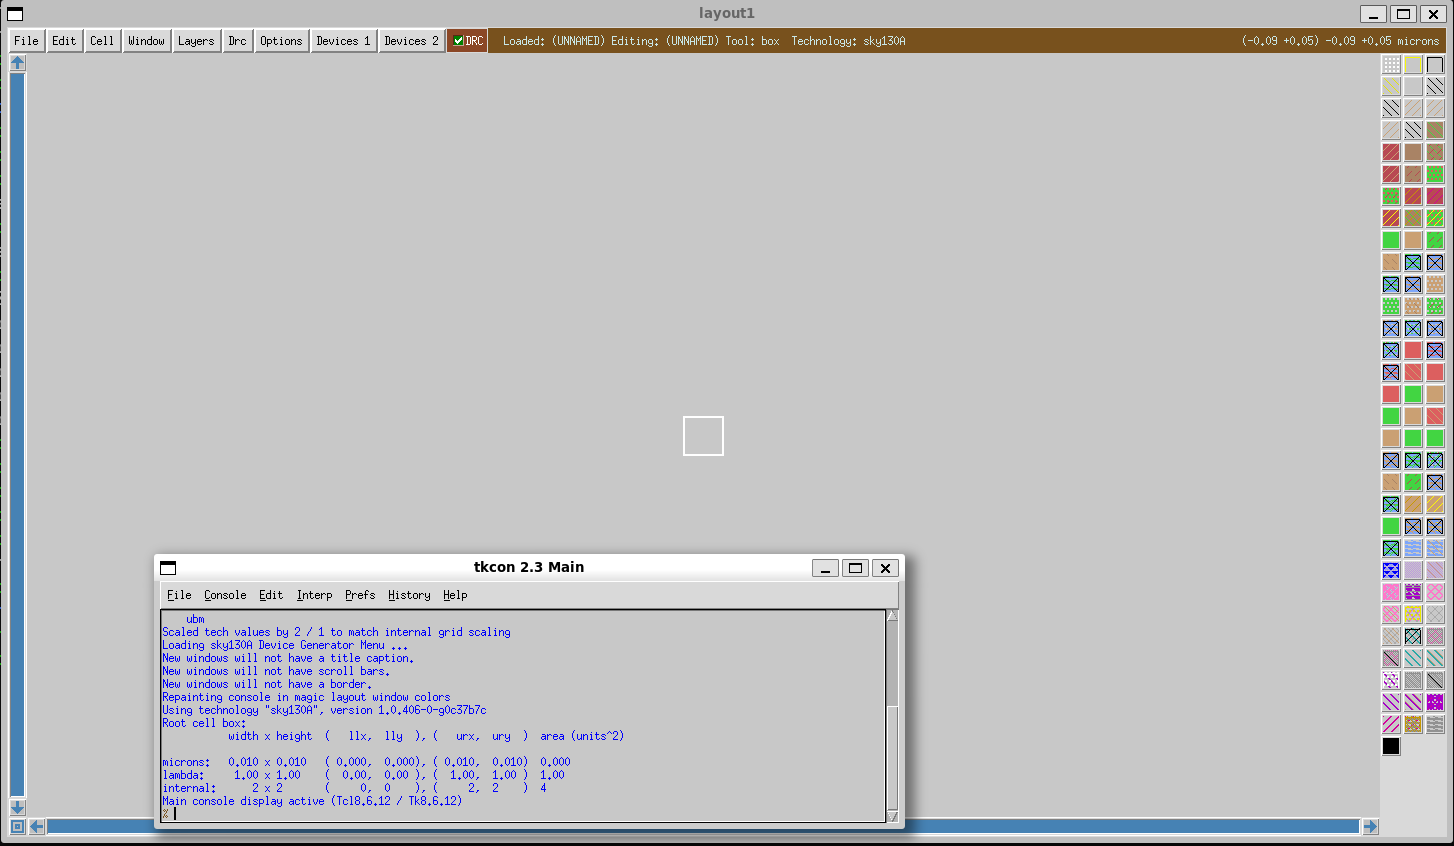The height and width of the screenshot is (846, 1454).
Task: Select the gray wavy-lines layer swatch
Action: pyautogui.click(x=1435, y=724)
